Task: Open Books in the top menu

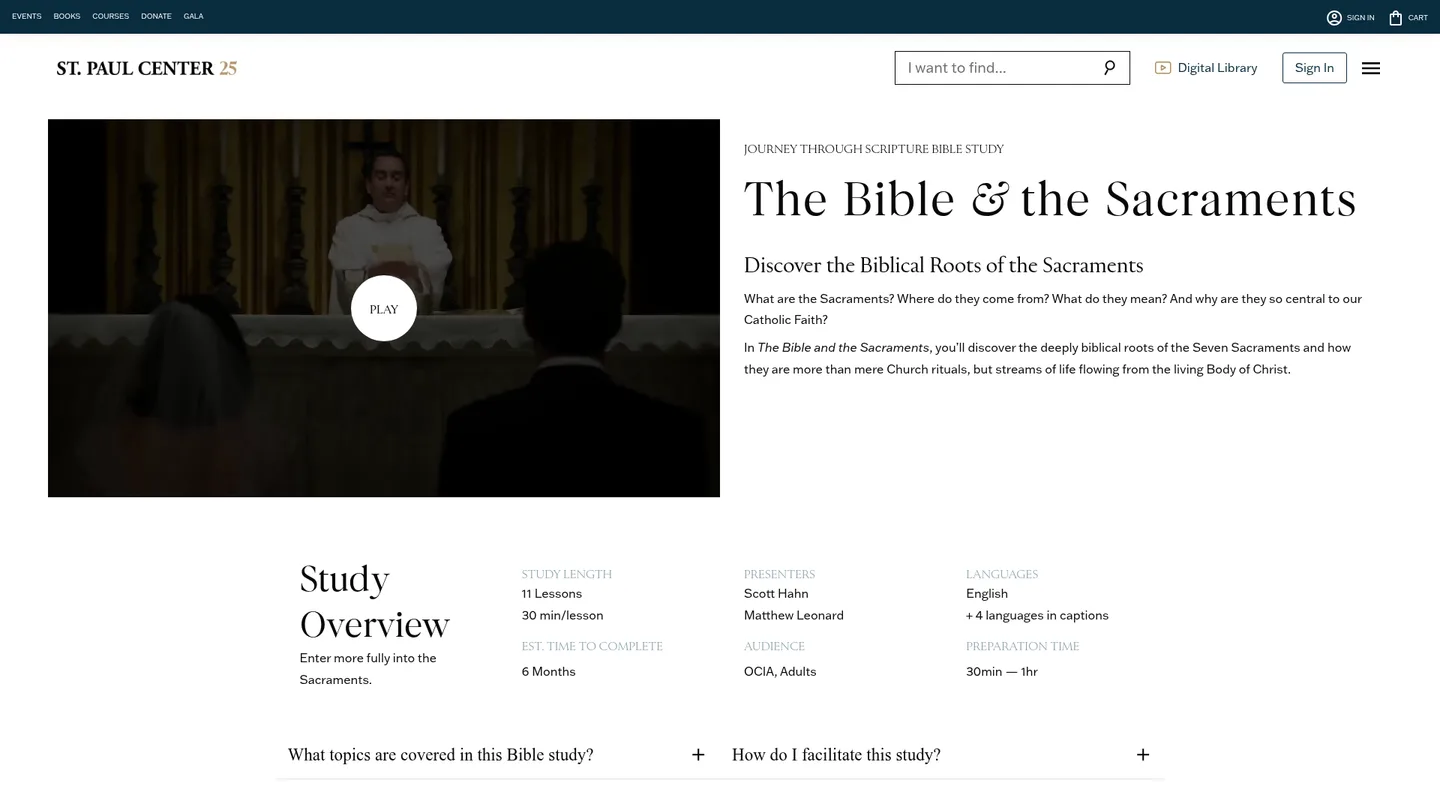Action: coord(67,17)
